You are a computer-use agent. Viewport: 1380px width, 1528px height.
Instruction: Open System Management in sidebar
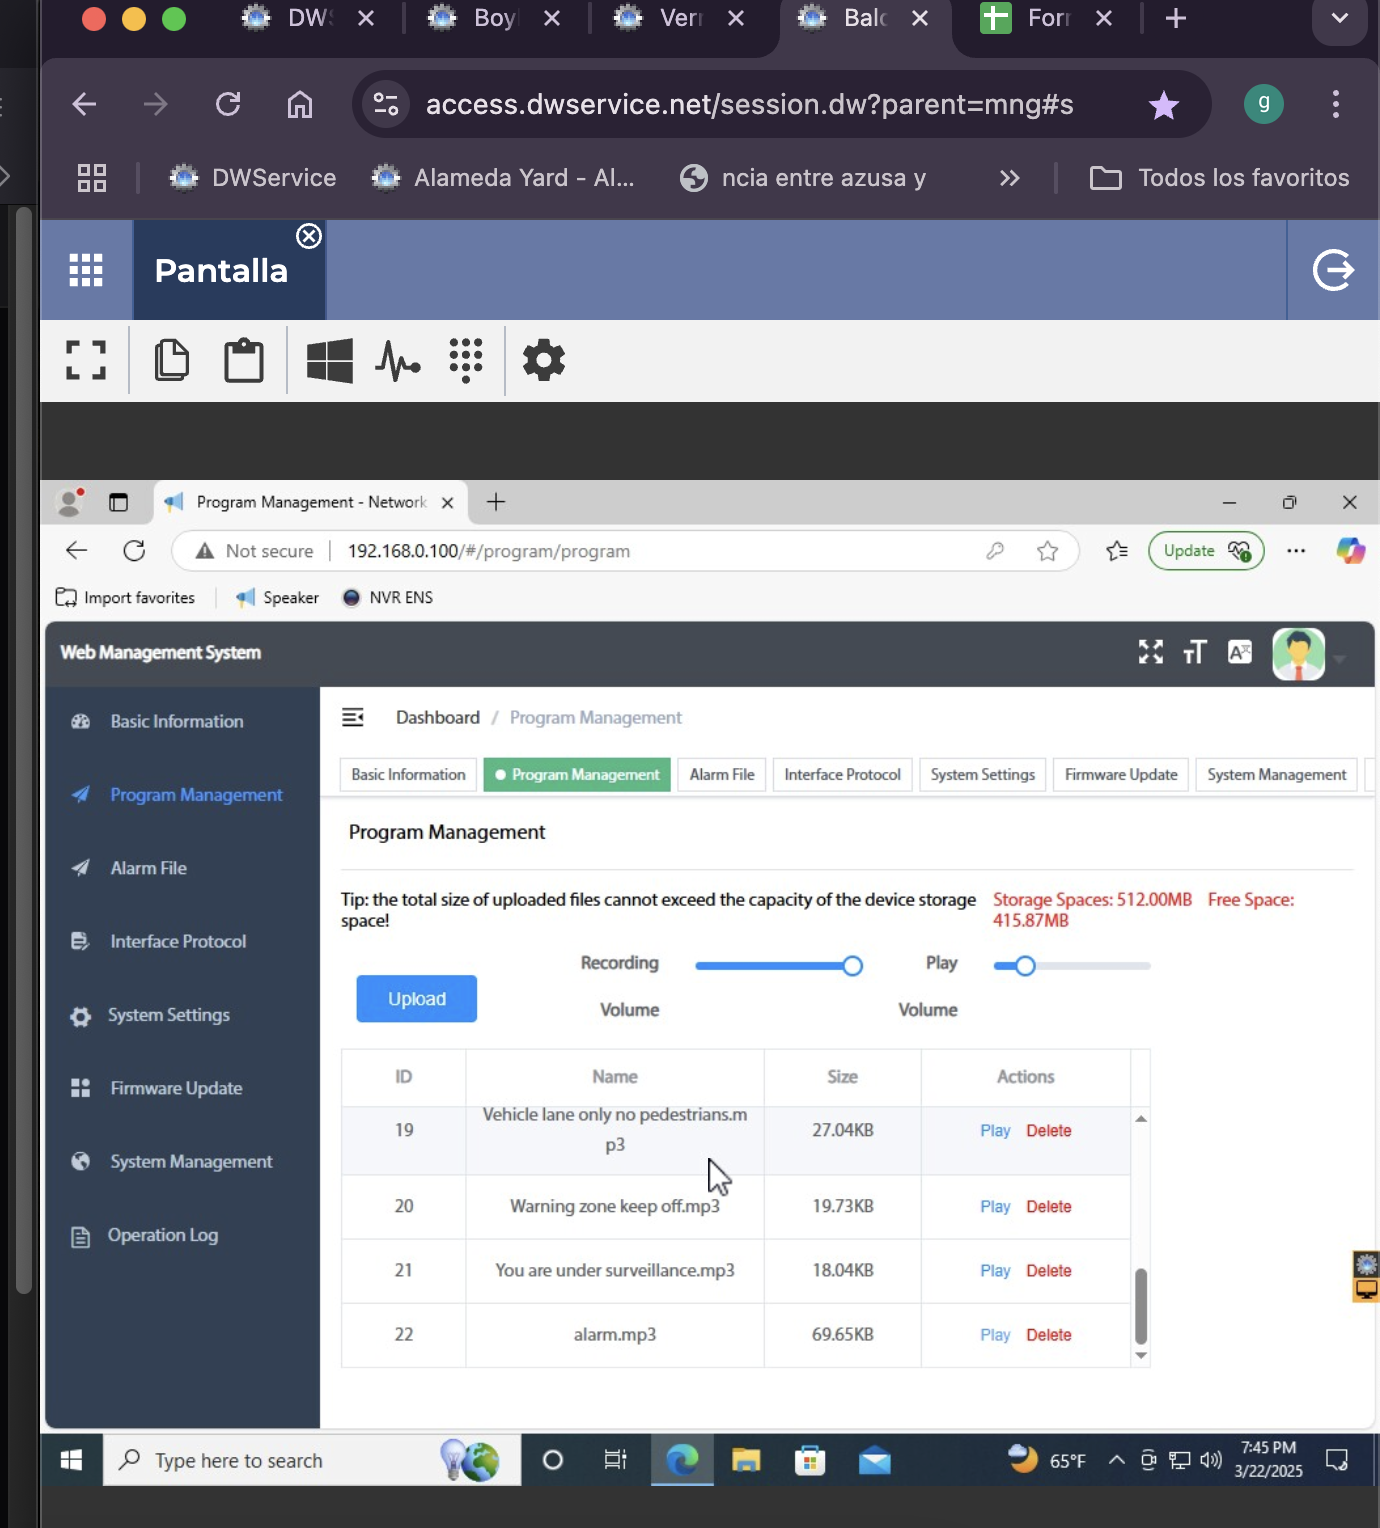pyautogui.click(x=191, y=1162)
